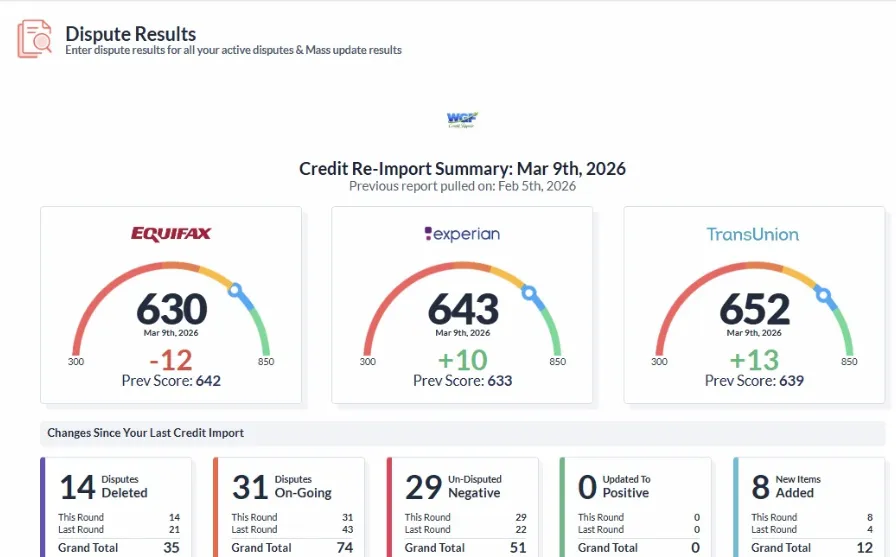
Task: Click 'Previous report pulled on: Feb 5th, 2026'
Action: tap(462, 186)
